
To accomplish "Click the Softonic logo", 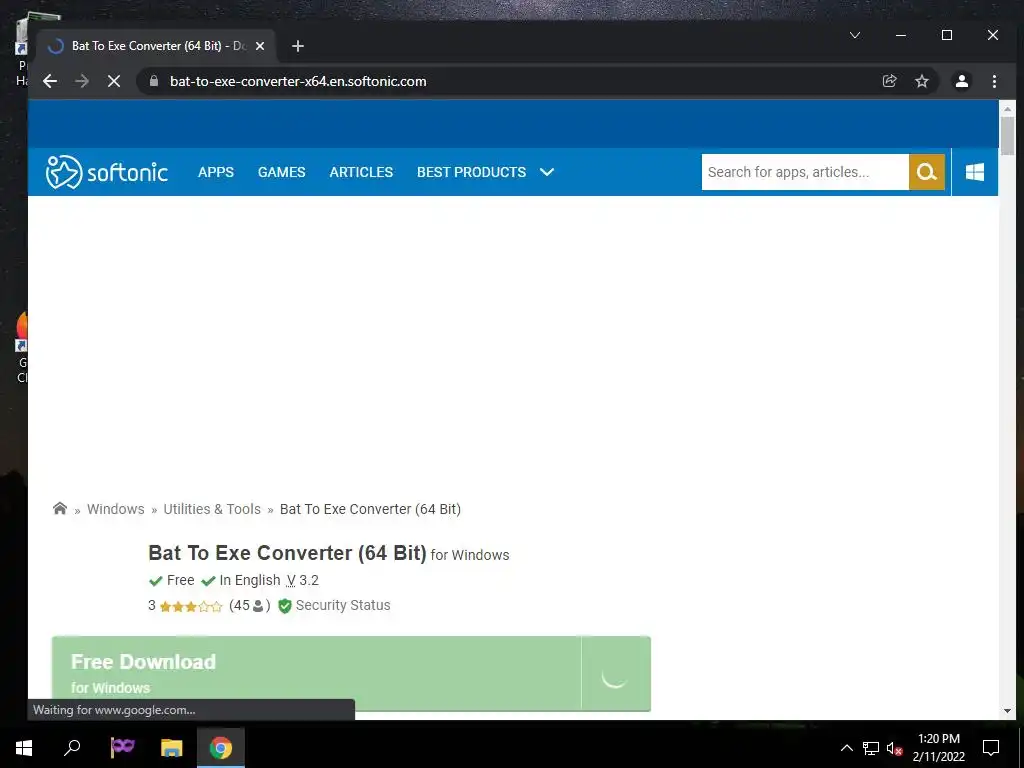I will [107, 172].
